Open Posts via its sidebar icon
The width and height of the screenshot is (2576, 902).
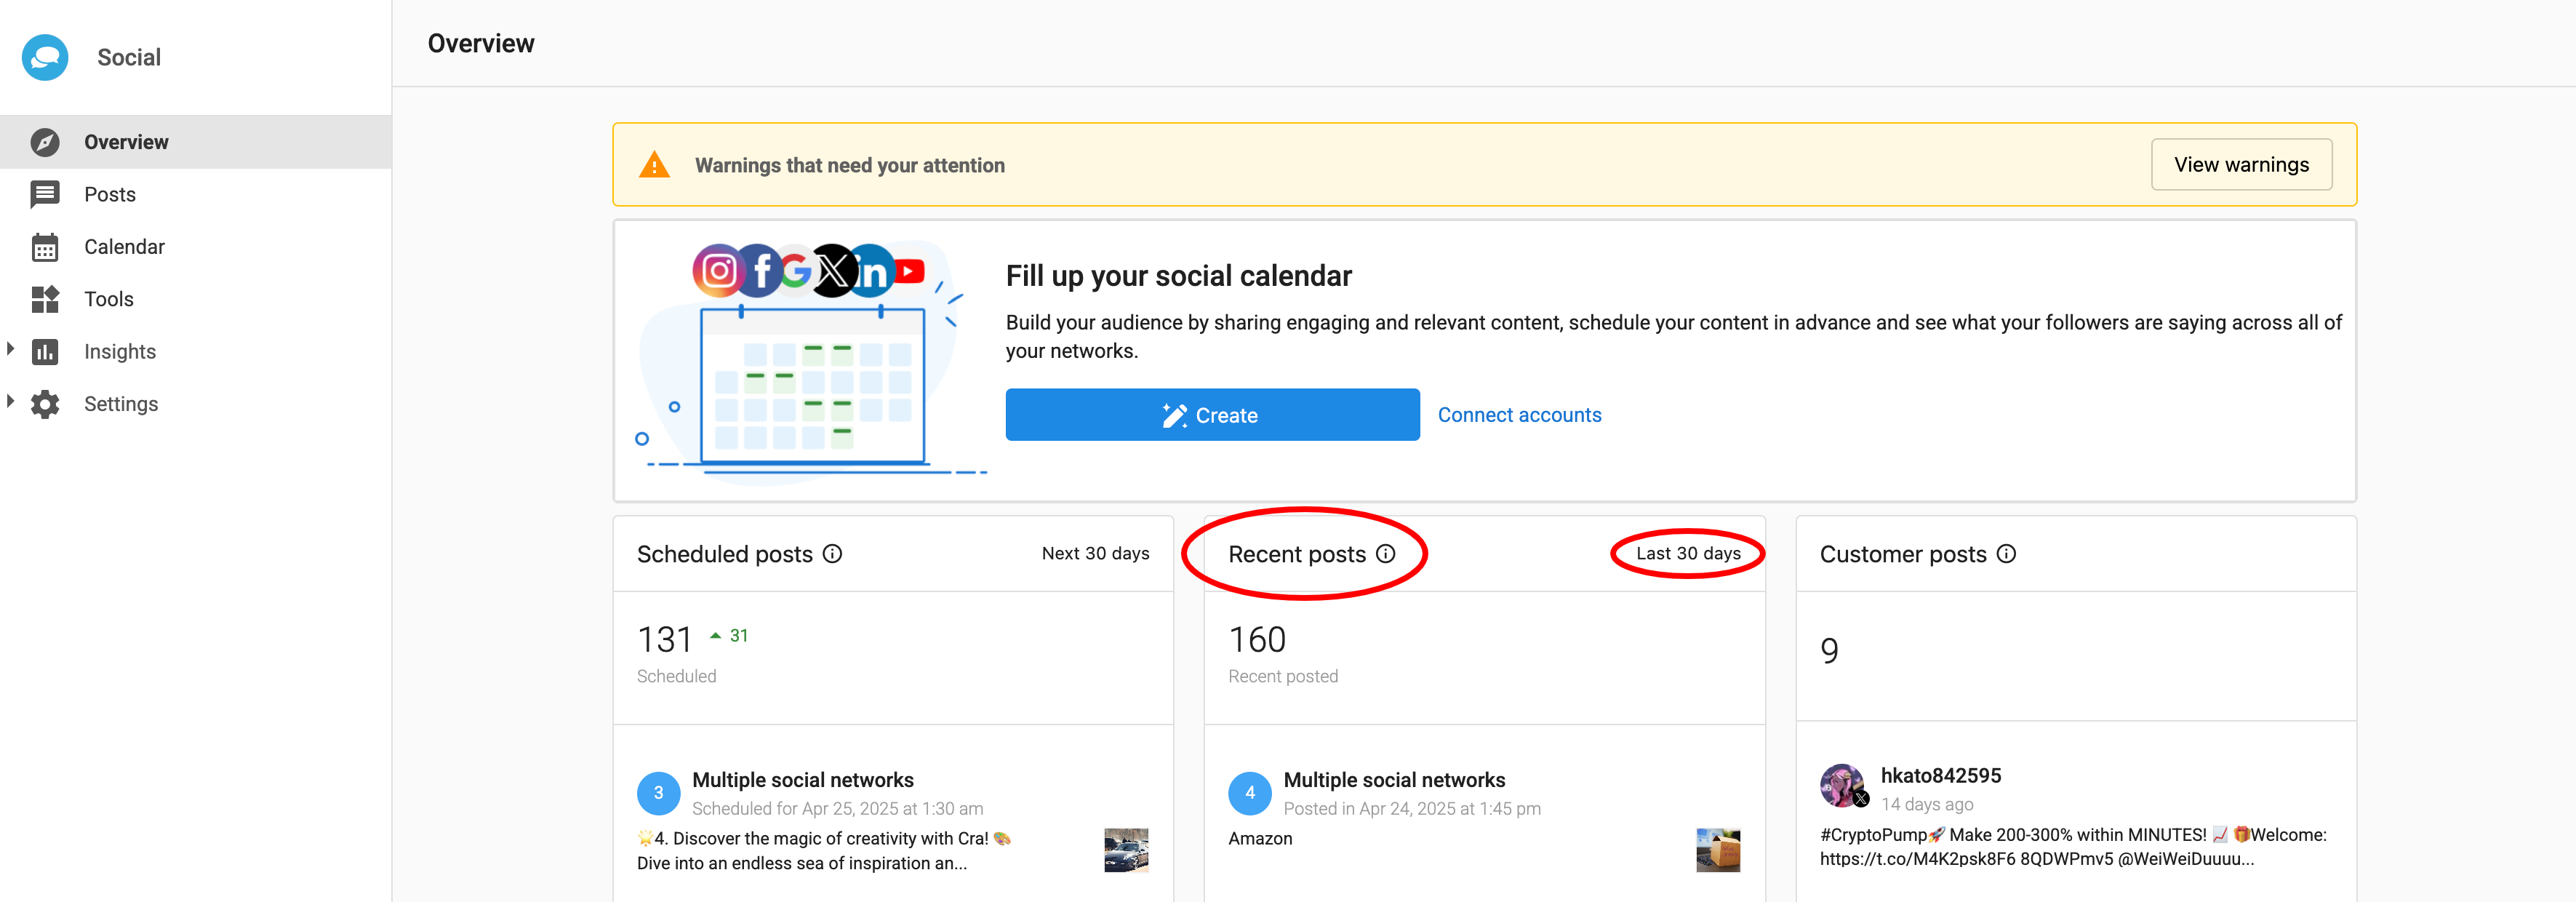point(45,194)
